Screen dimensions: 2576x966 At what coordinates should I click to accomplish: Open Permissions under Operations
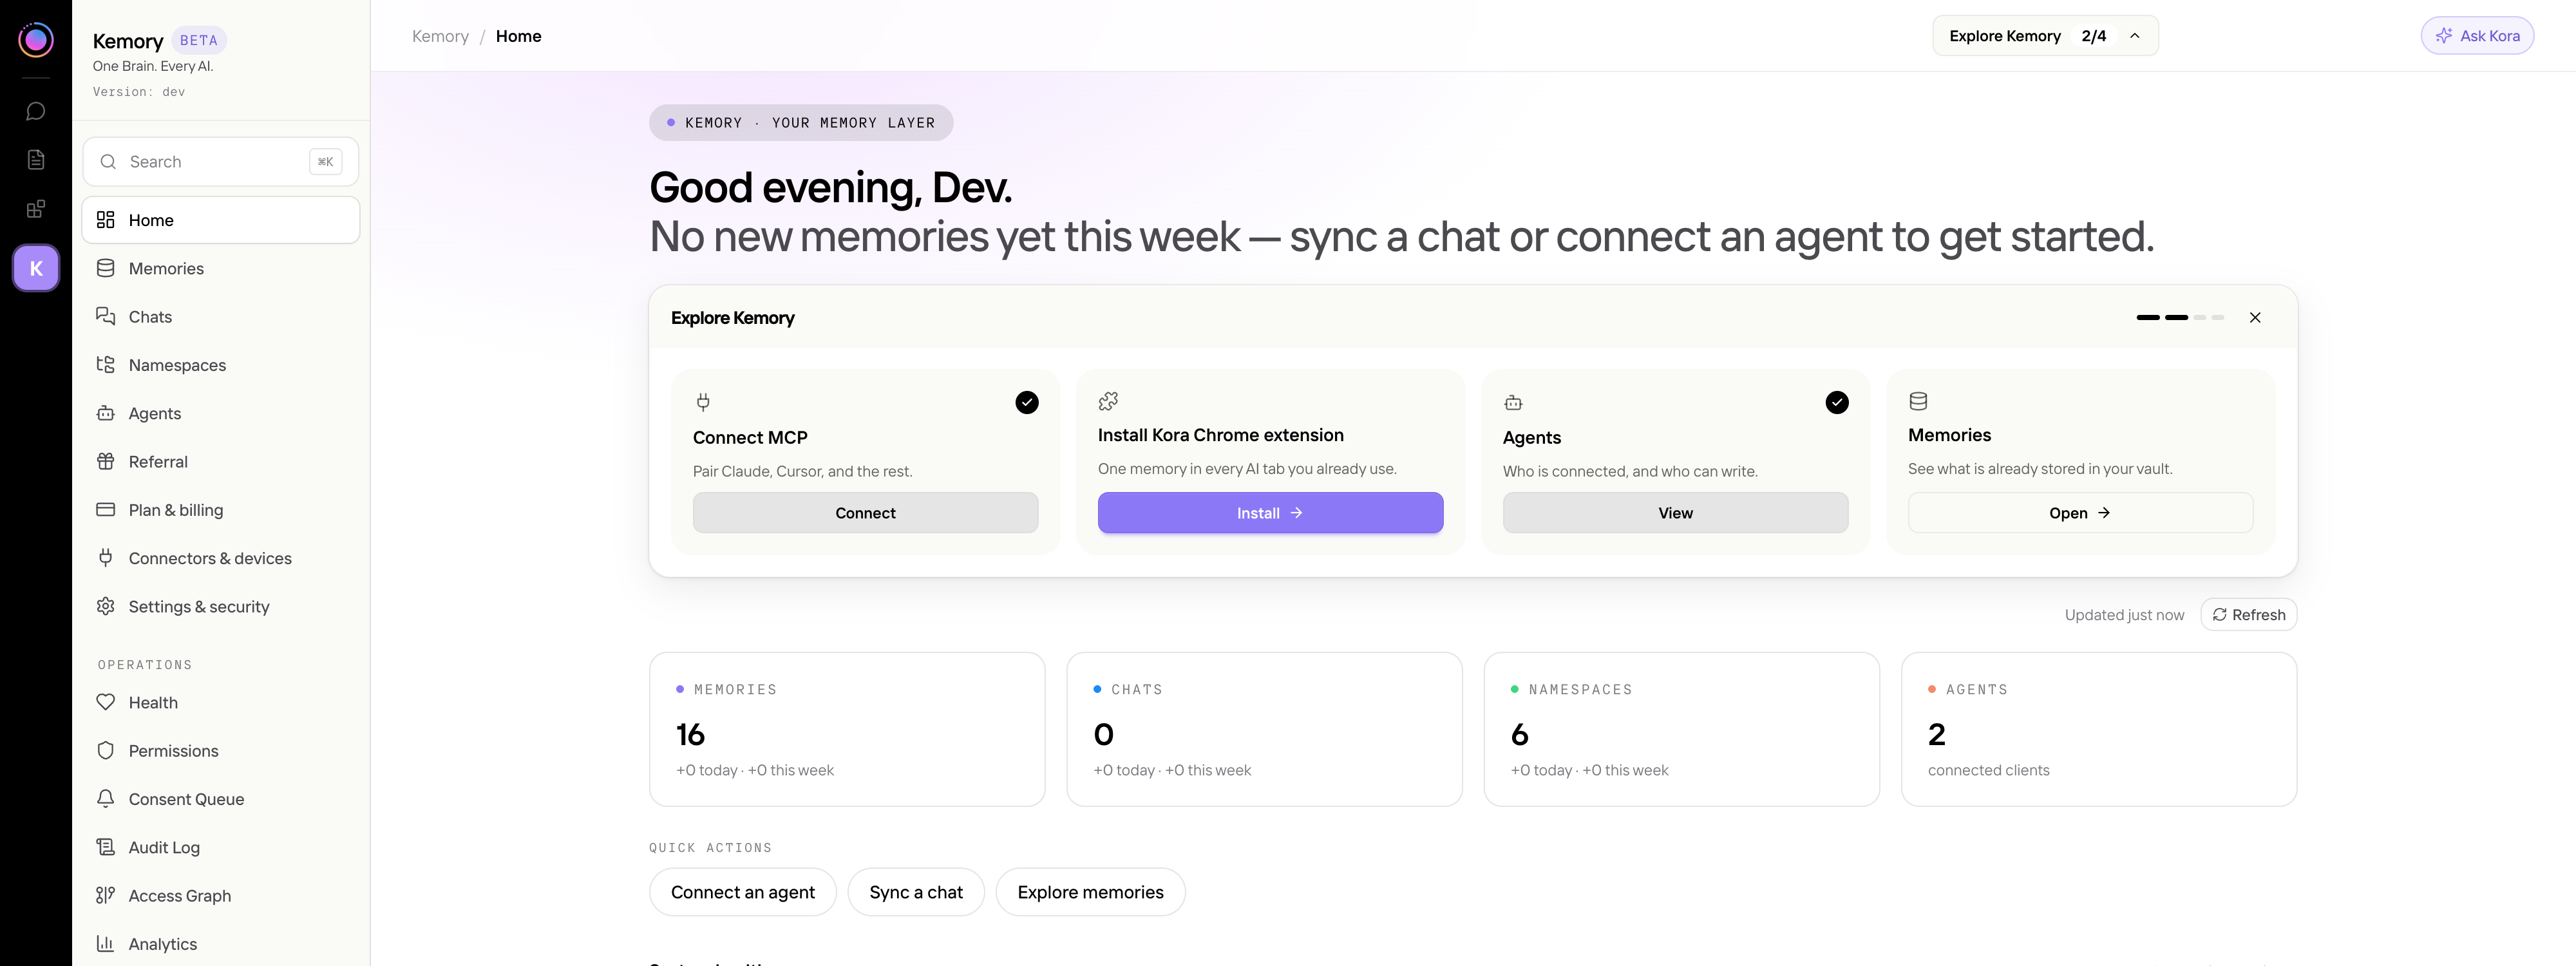221,750
